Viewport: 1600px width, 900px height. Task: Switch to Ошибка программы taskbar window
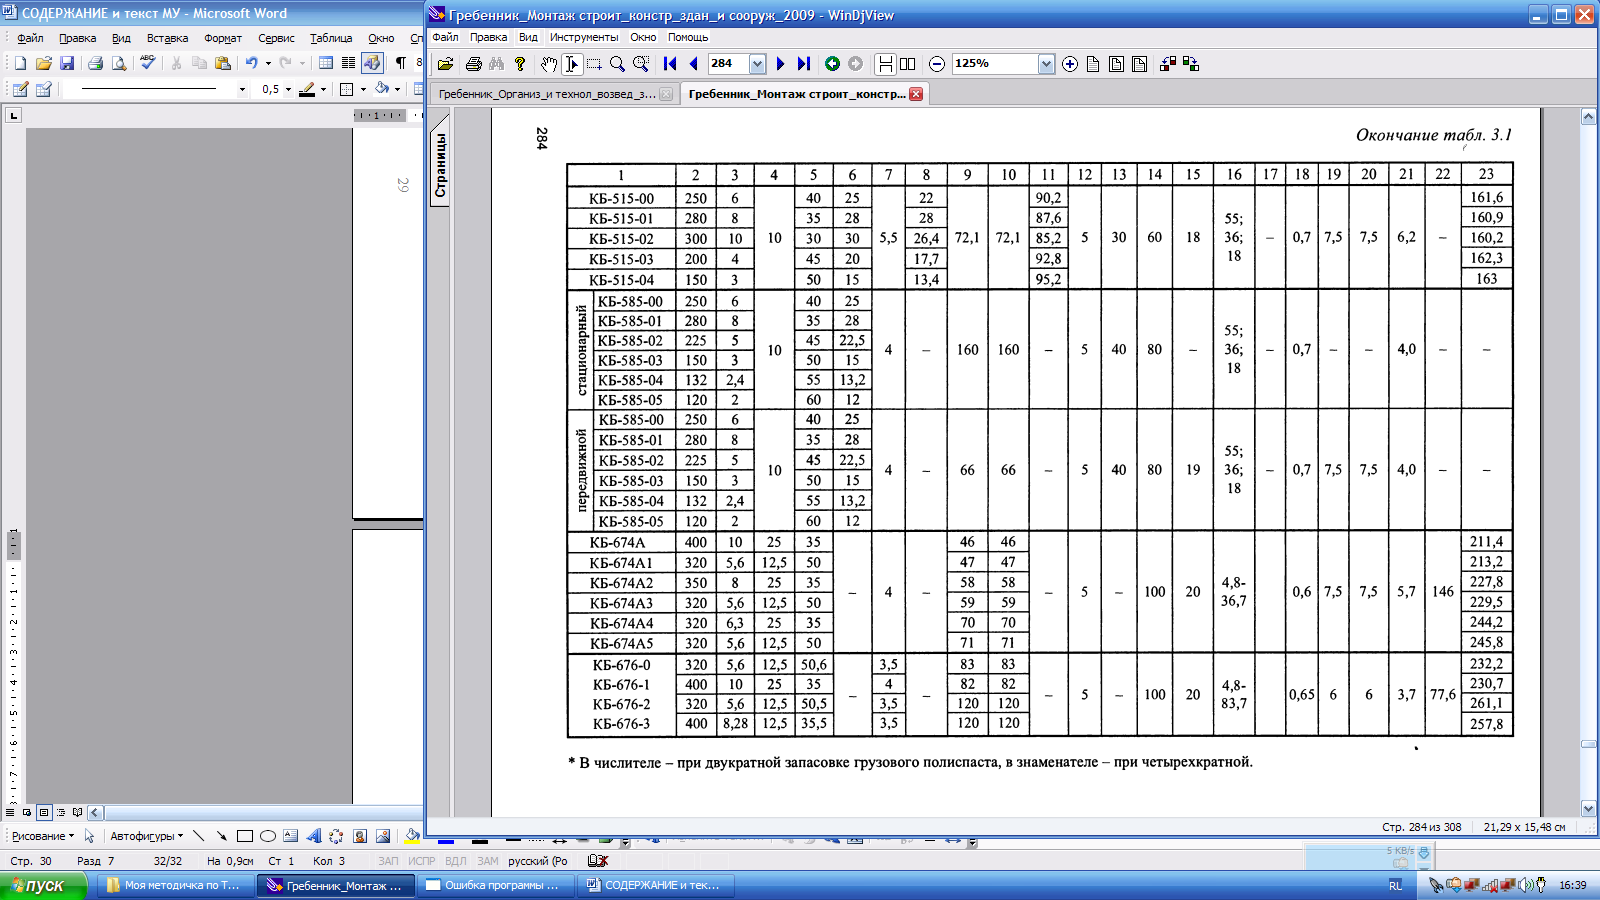(x=495, y=885)
